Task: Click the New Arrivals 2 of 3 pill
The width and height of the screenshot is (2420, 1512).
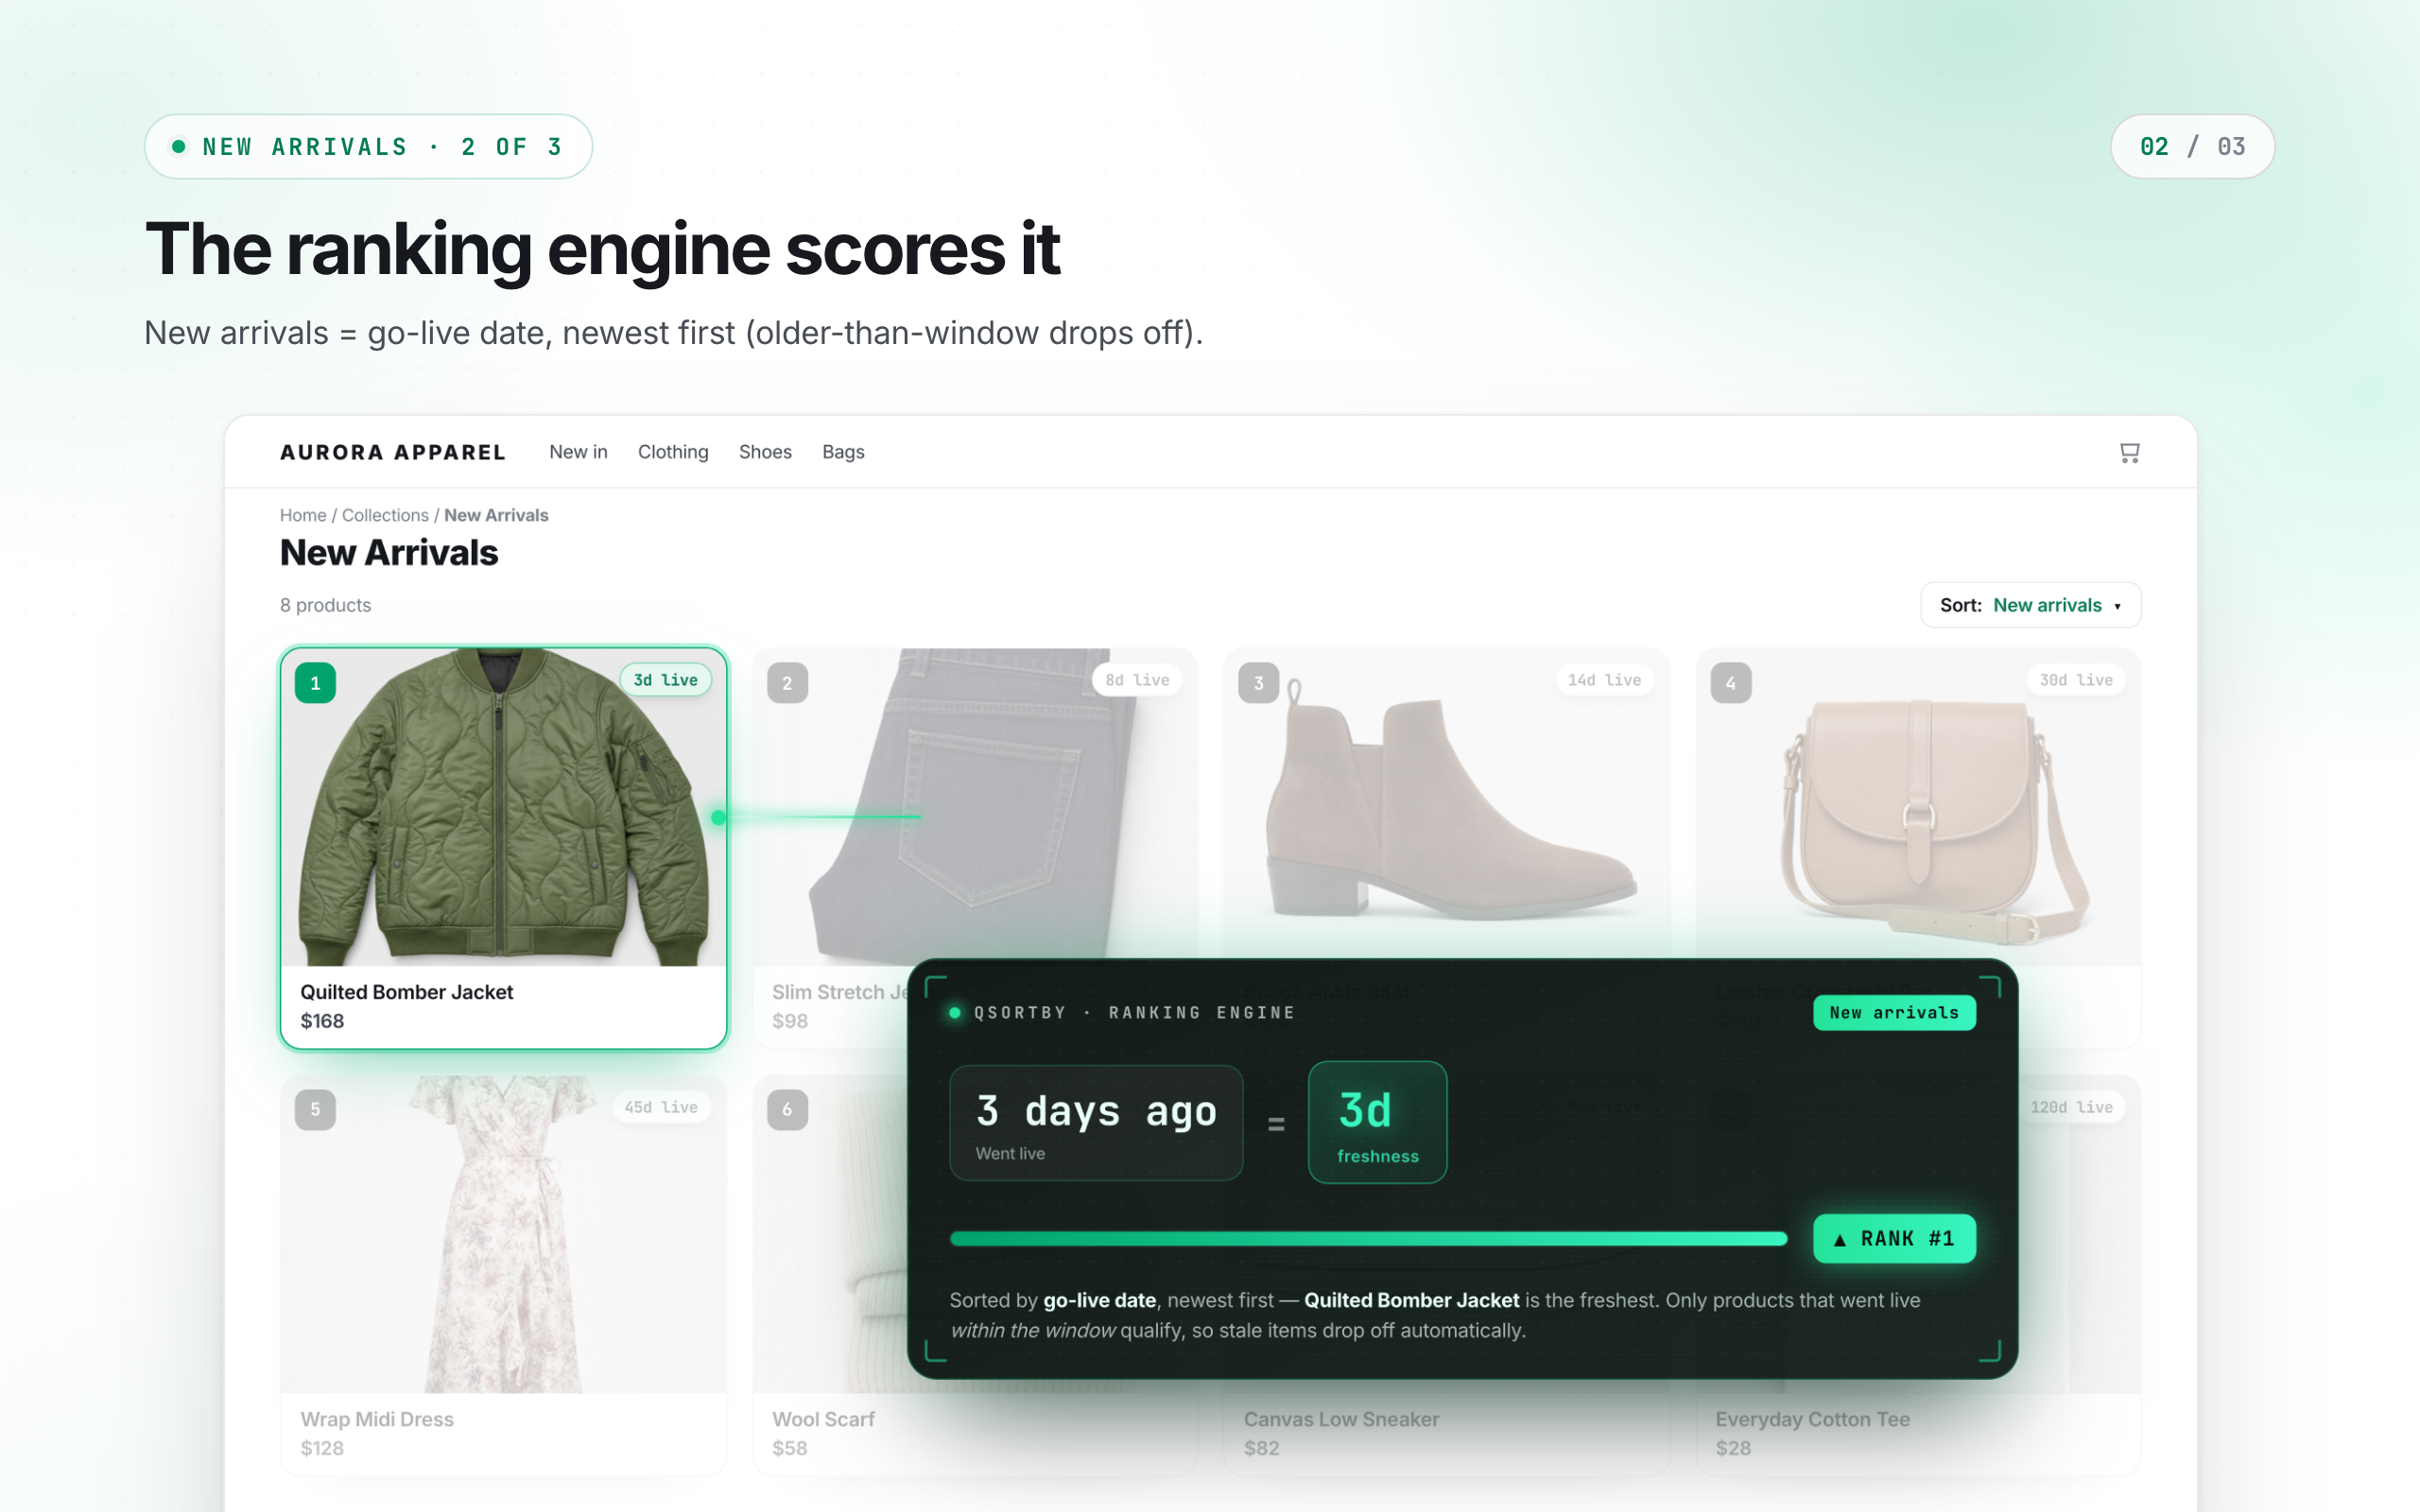Action: (368, 146)
